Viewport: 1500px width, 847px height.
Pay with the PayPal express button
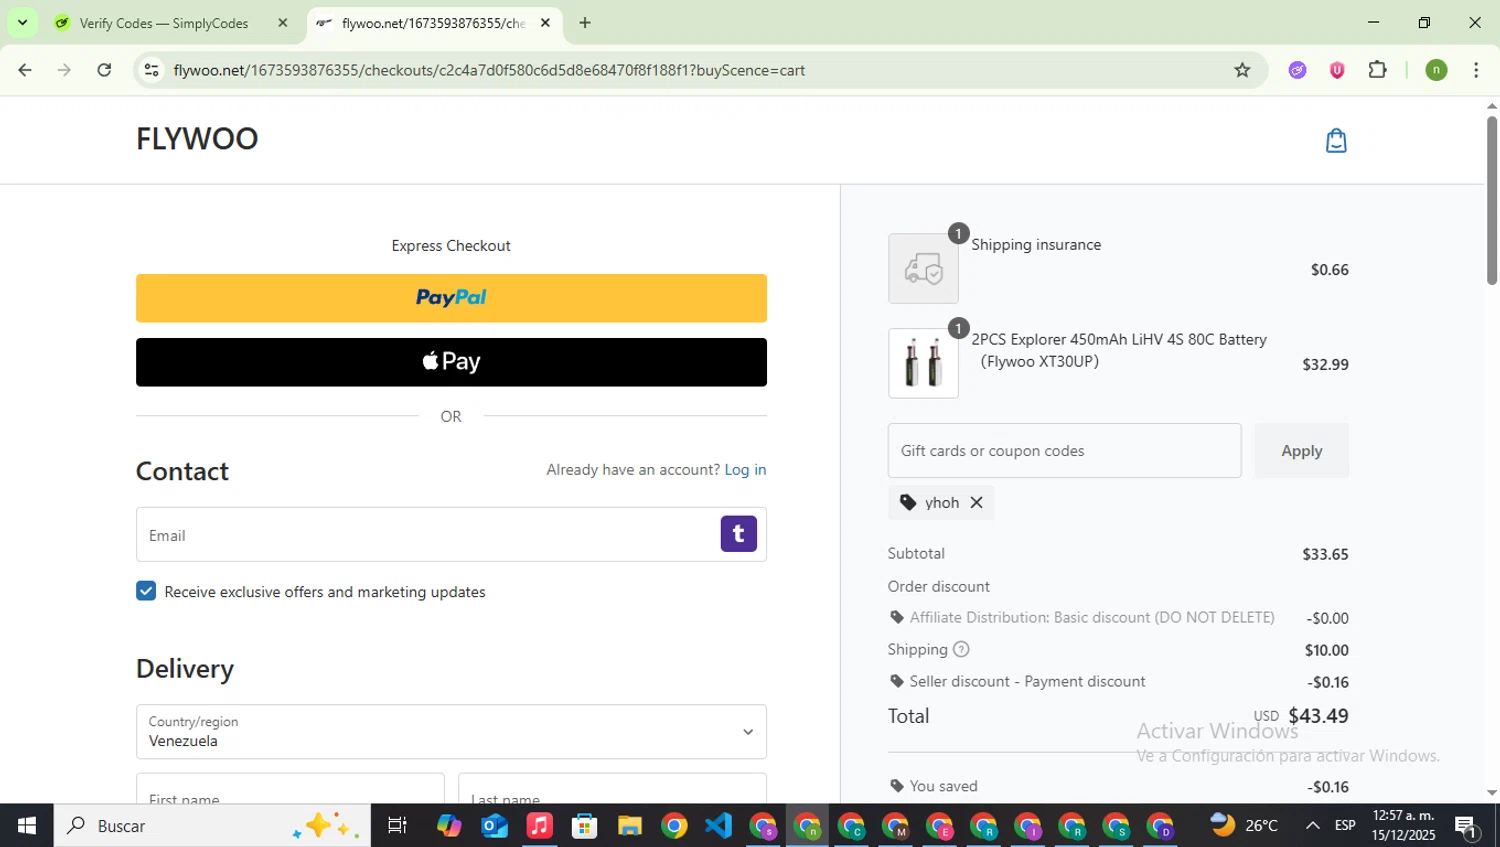[x=451, y=298]
